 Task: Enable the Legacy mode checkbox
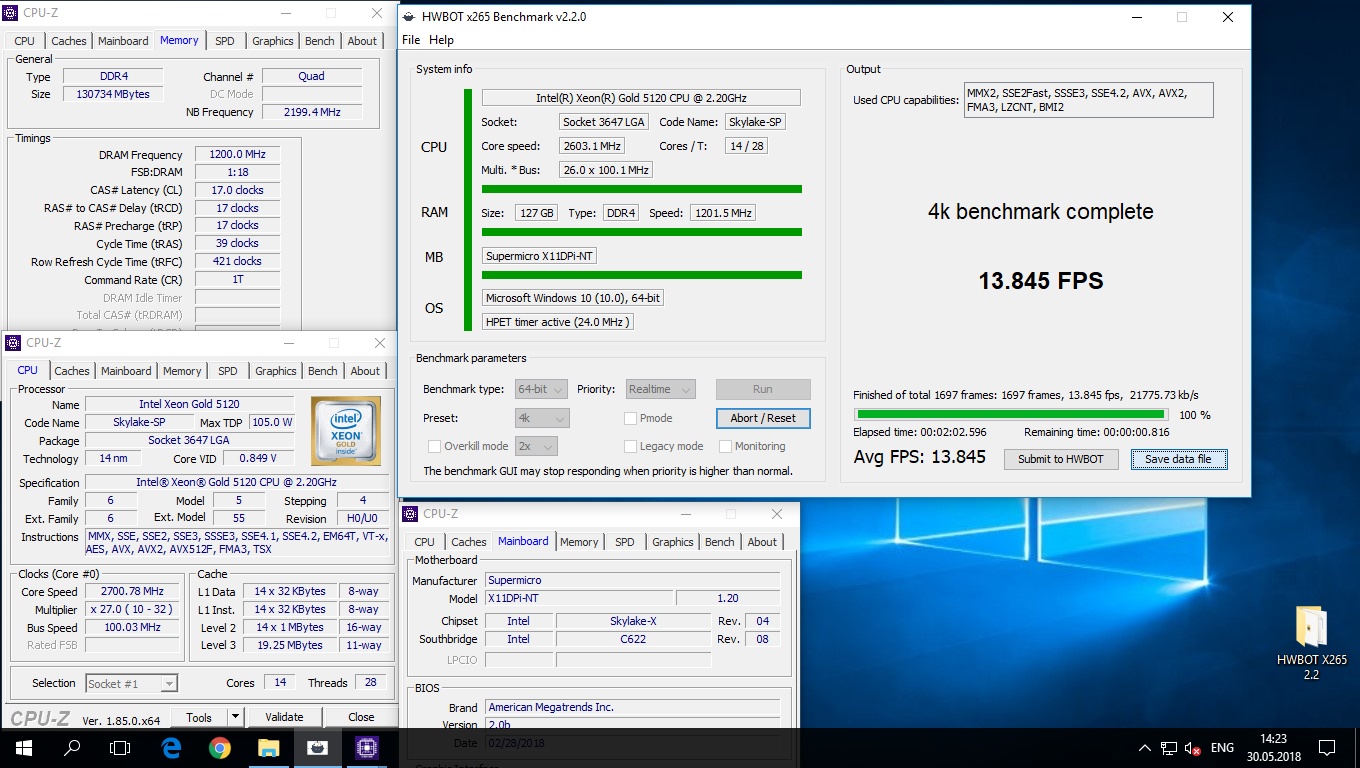[631, 446]
